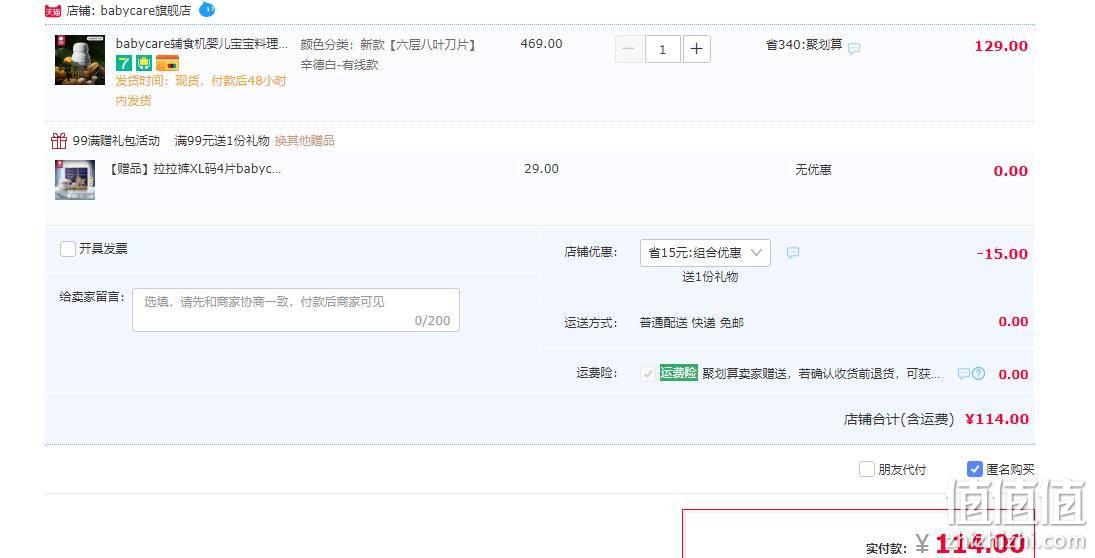Click the disabled 运费险 checkbox

point(647,374)
